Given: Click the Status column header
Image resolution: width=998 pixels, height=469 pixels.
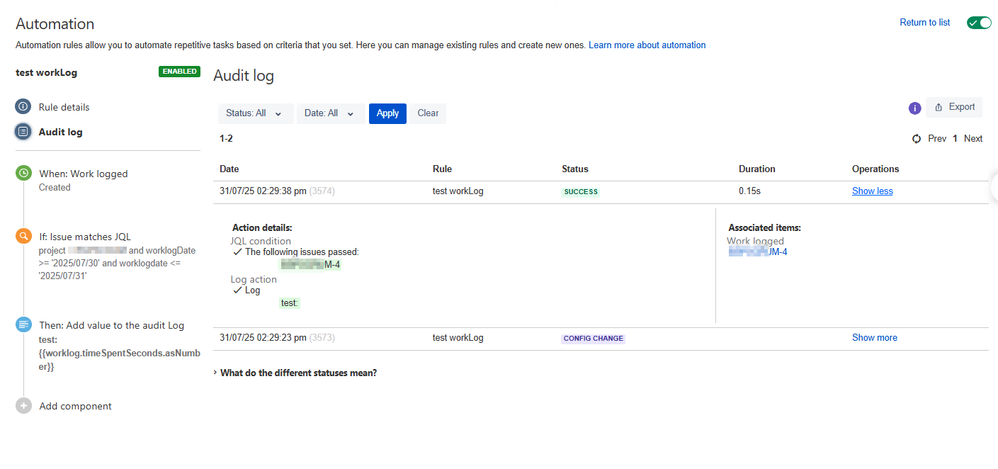Looking at the screenshot, I should (x=575, y=169).
